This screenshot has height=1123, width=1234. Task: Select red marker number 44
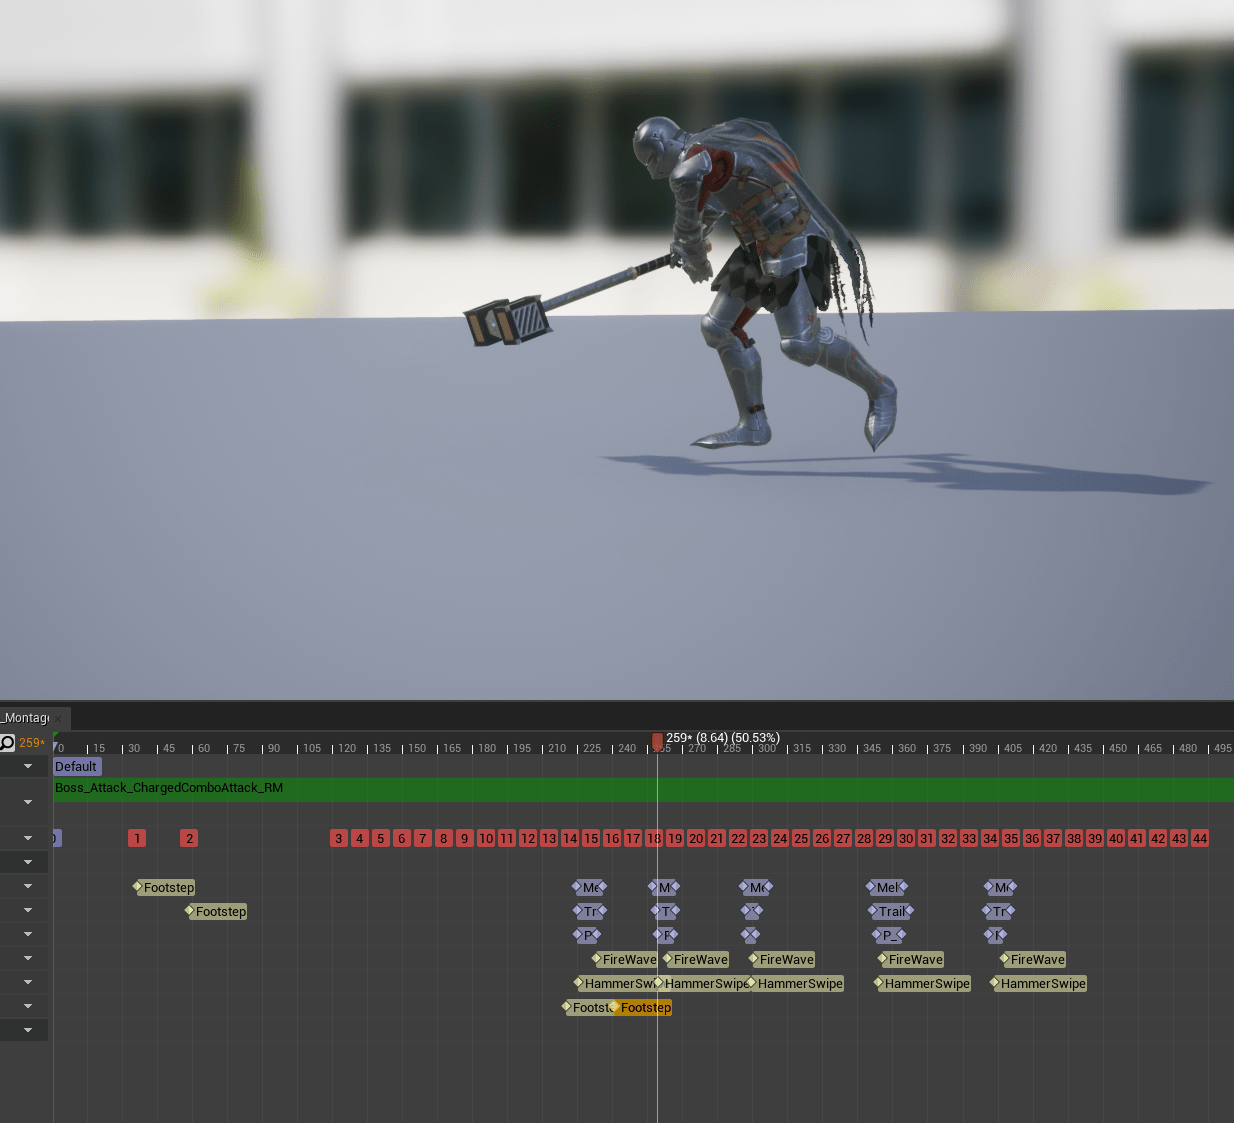tap(1200, 838)
